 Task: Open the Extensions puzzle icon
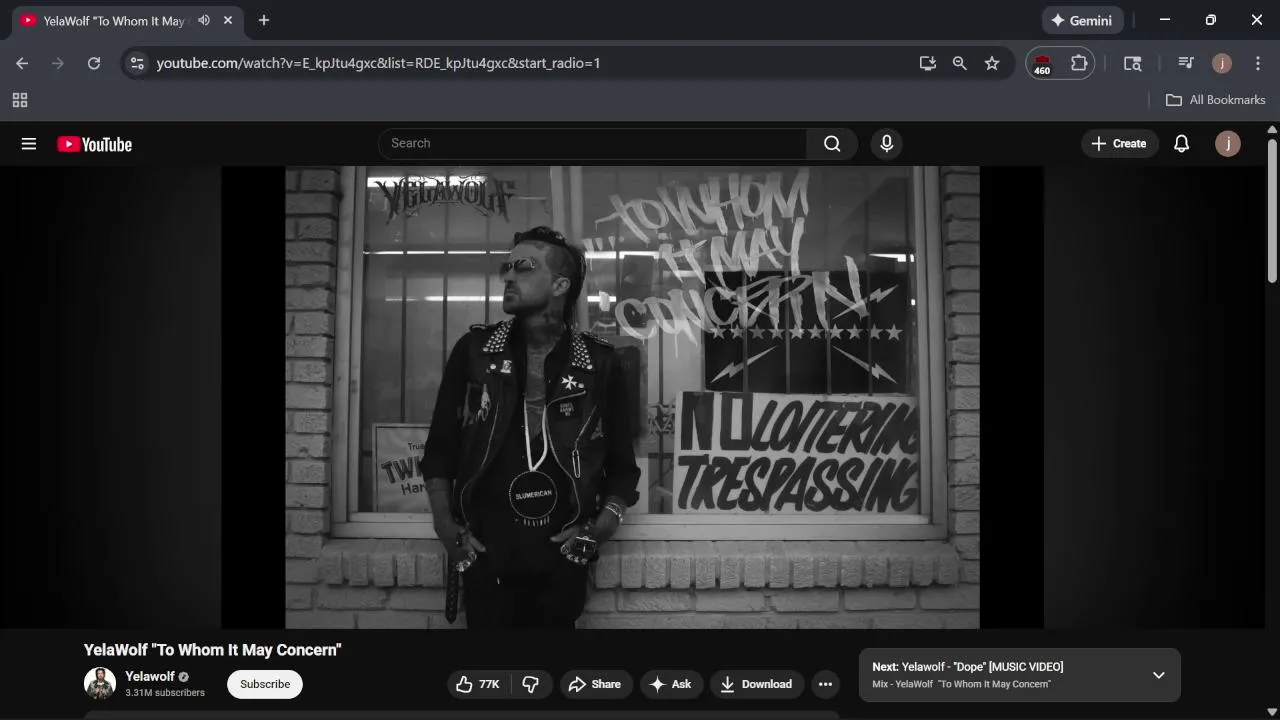[1079, 63]
